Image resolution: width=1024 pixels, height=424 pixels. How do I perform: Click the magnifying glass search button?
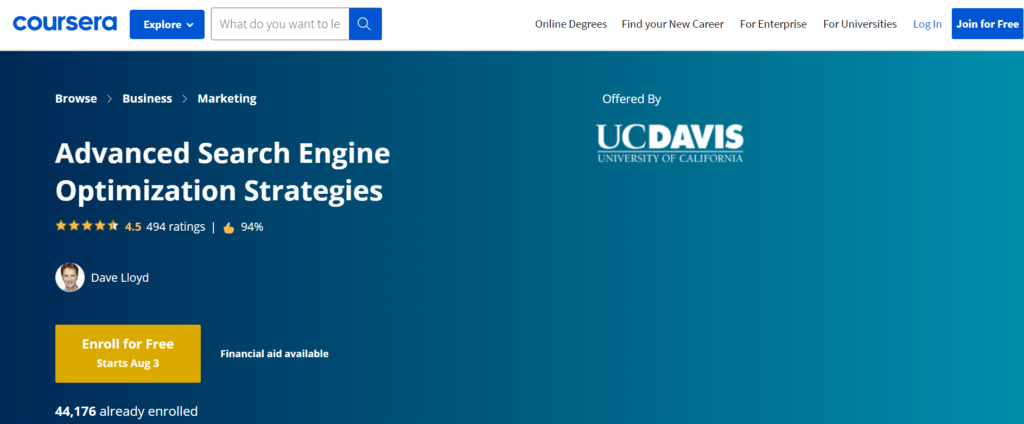pyautogui.click(x=365, y=24)
